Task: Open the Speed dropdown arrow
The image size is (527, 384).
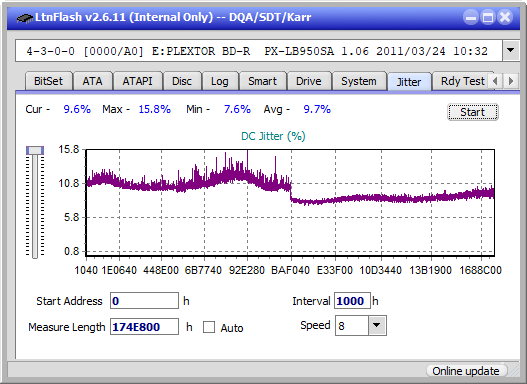Action: [377, 325]
